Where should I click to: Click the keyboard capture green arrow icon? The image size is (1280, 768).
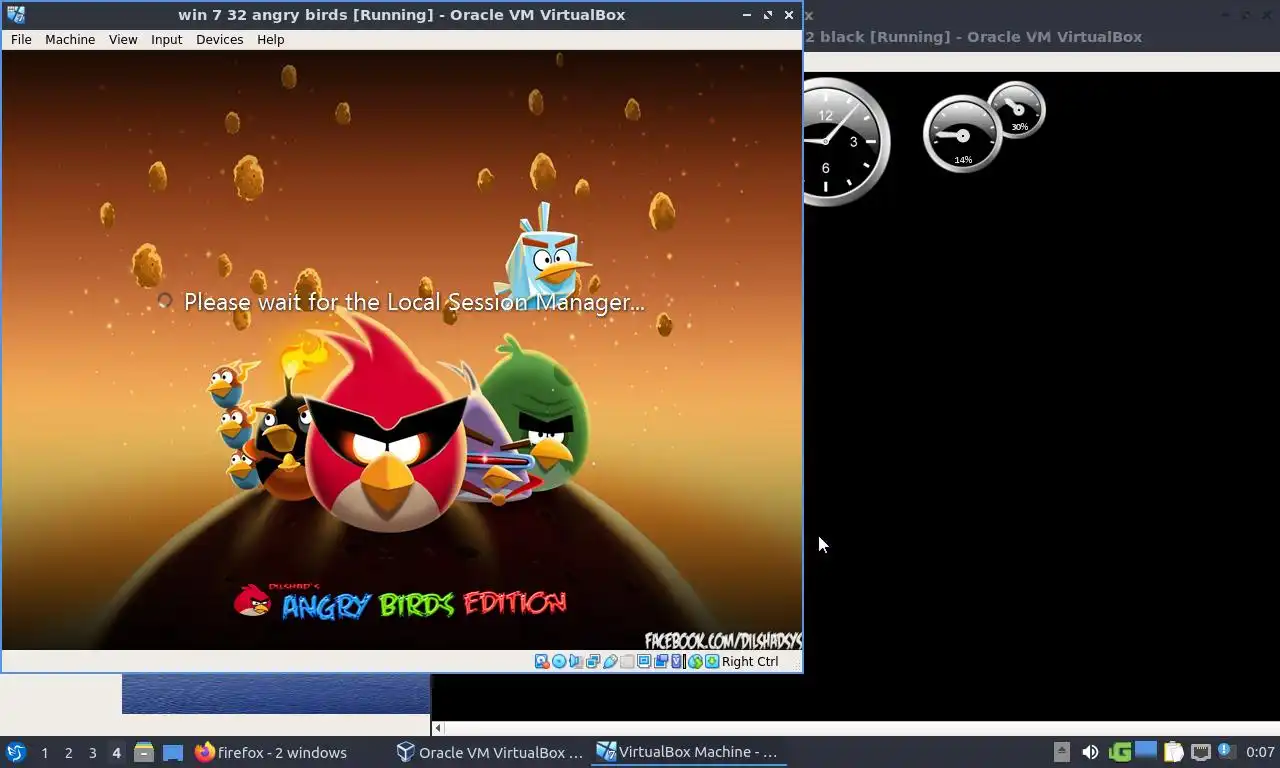coord(712,661)
